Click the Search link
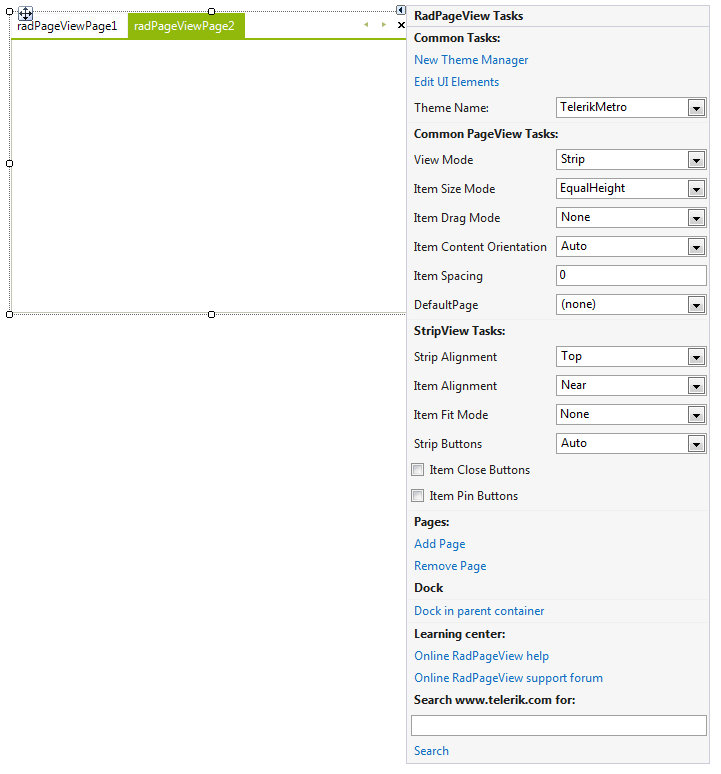The width and height of the screenshot is (721, 774). tap(431, 751)
